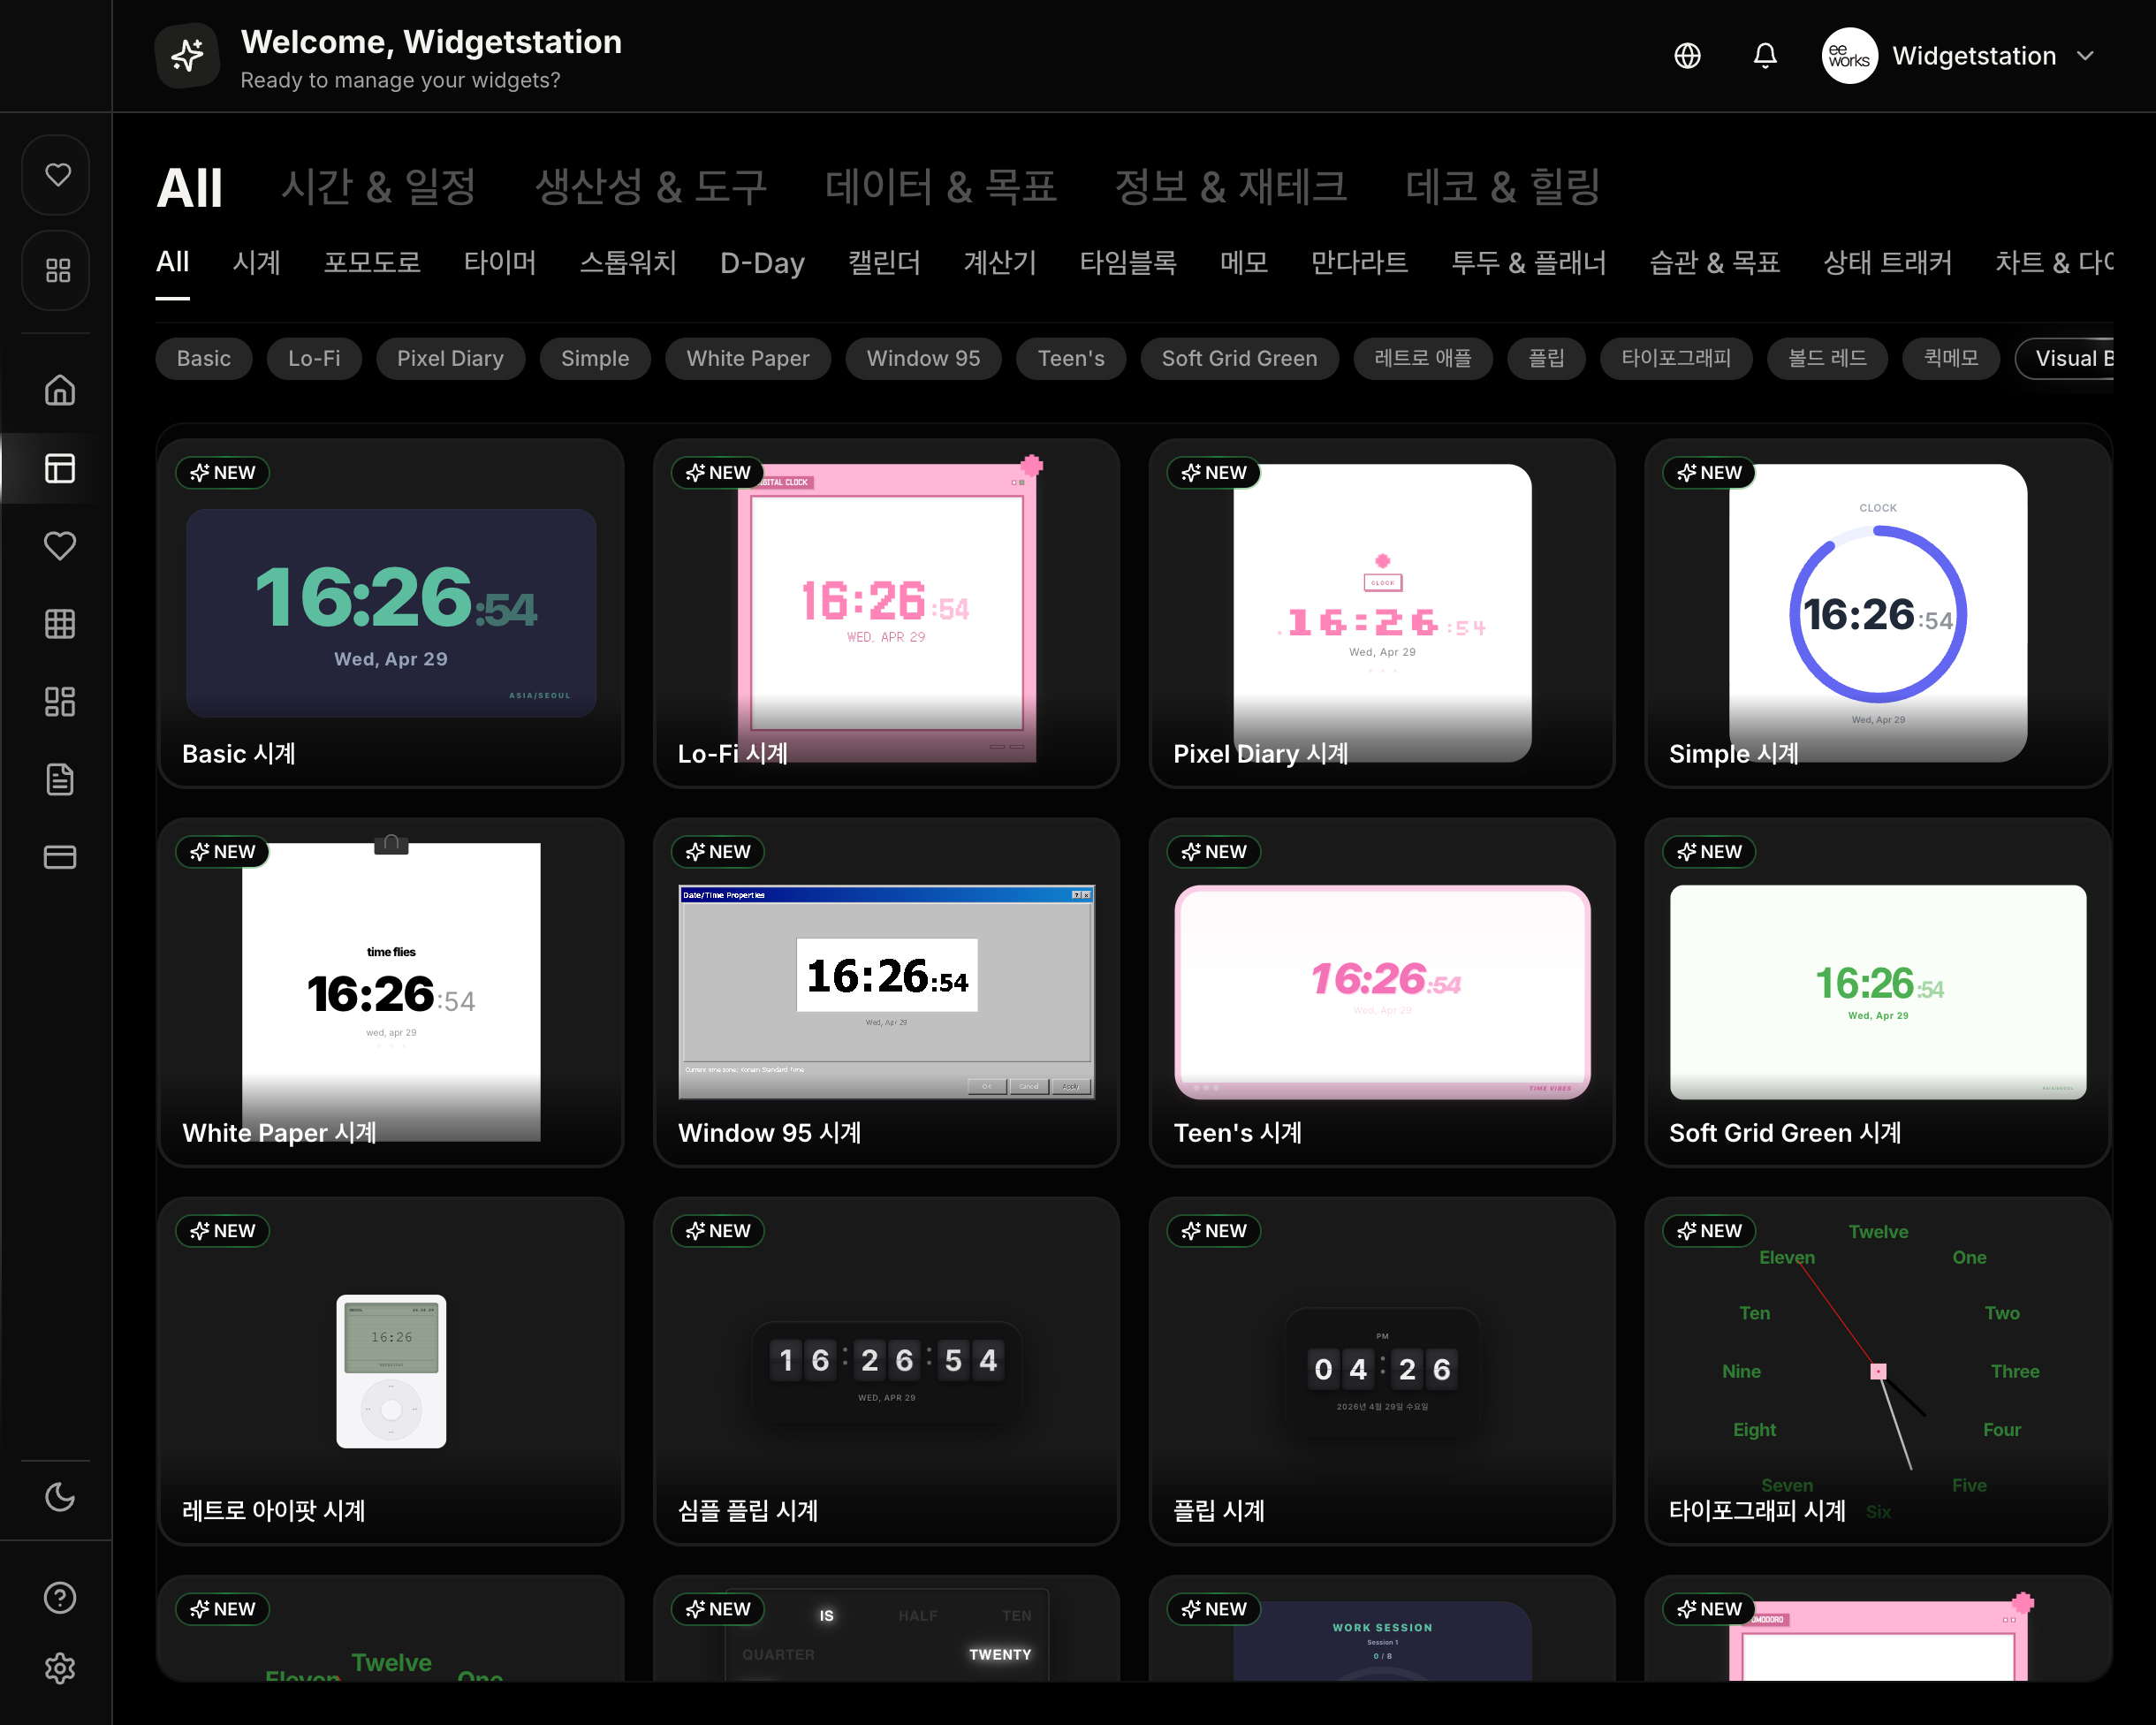2156x1725 pixels.
Task: Open the 레트로 아이팟 시계 widget card
Action: click(x=391, y=1371)
